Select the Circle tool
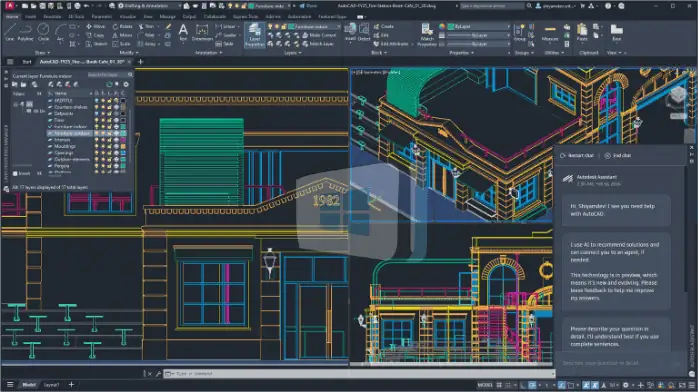The width and height of the screenshot is (698, 392). point(43,32)
